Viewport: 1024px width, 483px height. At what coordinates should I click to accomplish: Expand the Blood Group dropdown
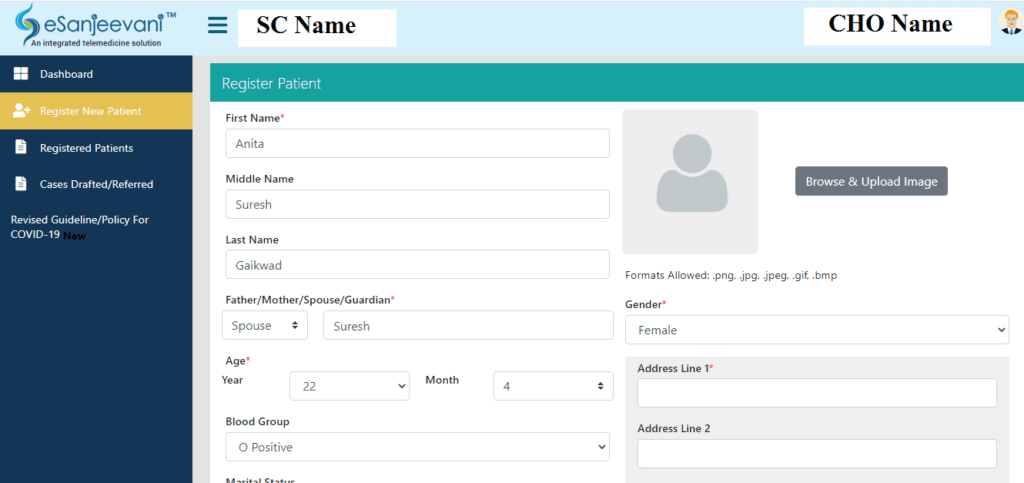point(417,447)
